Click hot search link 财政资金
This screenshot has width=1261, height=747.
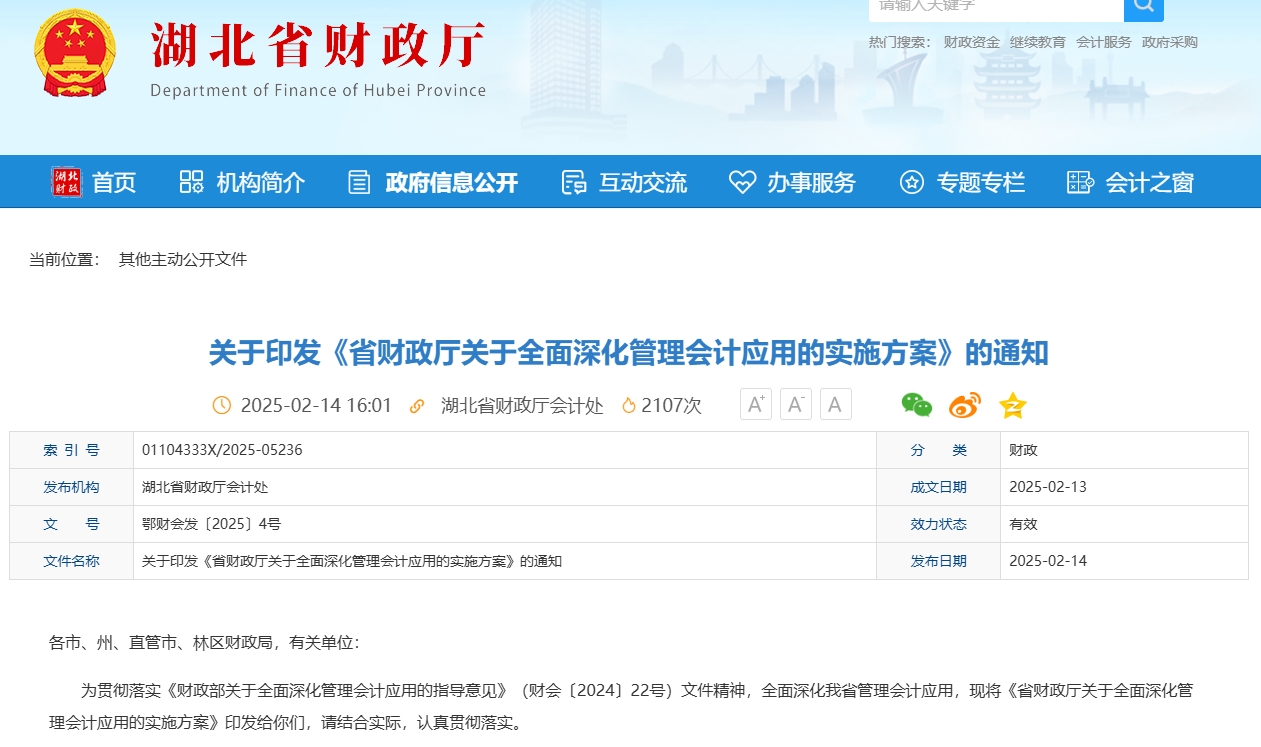(971, 42)
